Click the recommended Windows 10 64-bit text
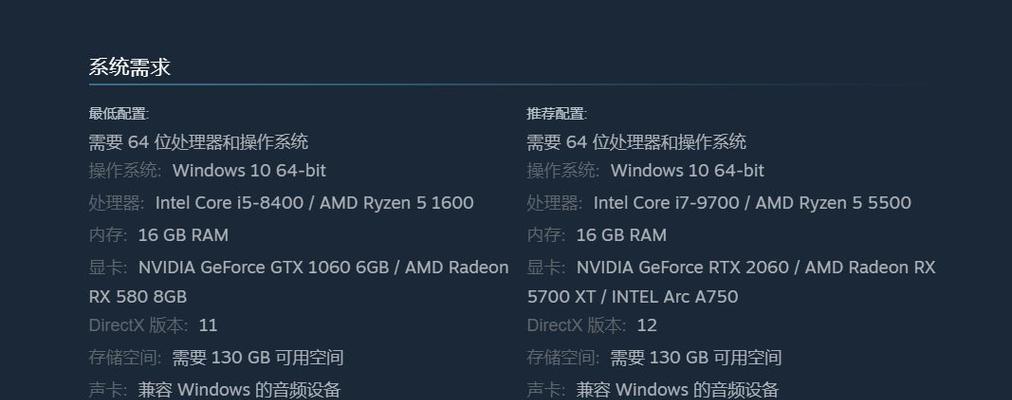This screenshot has width=1012, height=400. 687,170
